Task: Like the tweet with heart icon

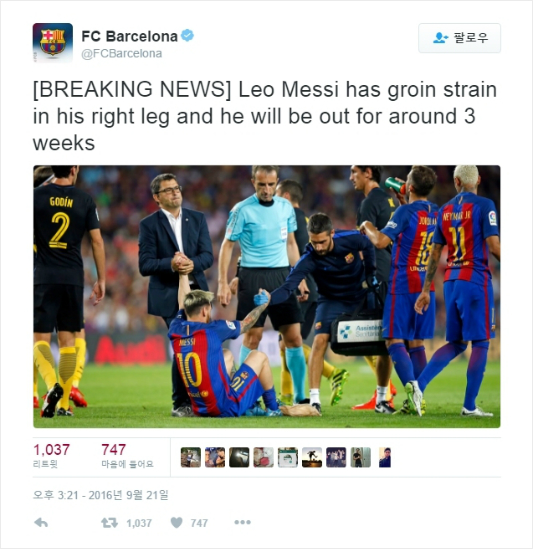Action: [176, 523]
